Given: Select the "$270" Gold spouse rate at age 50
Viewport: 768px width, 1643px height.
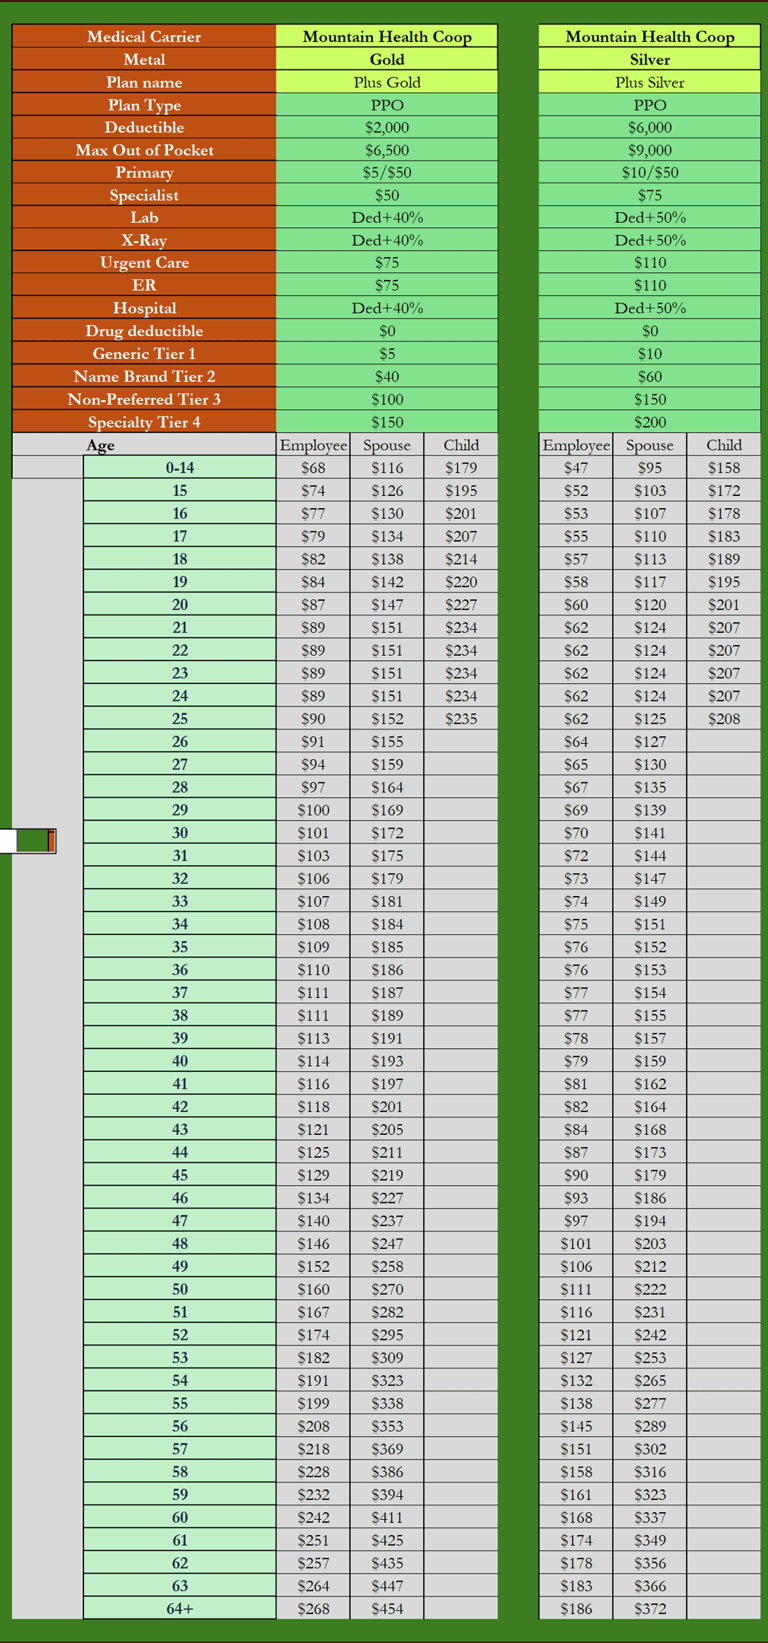Looking at the screenshot, I should coord(387,1289).
